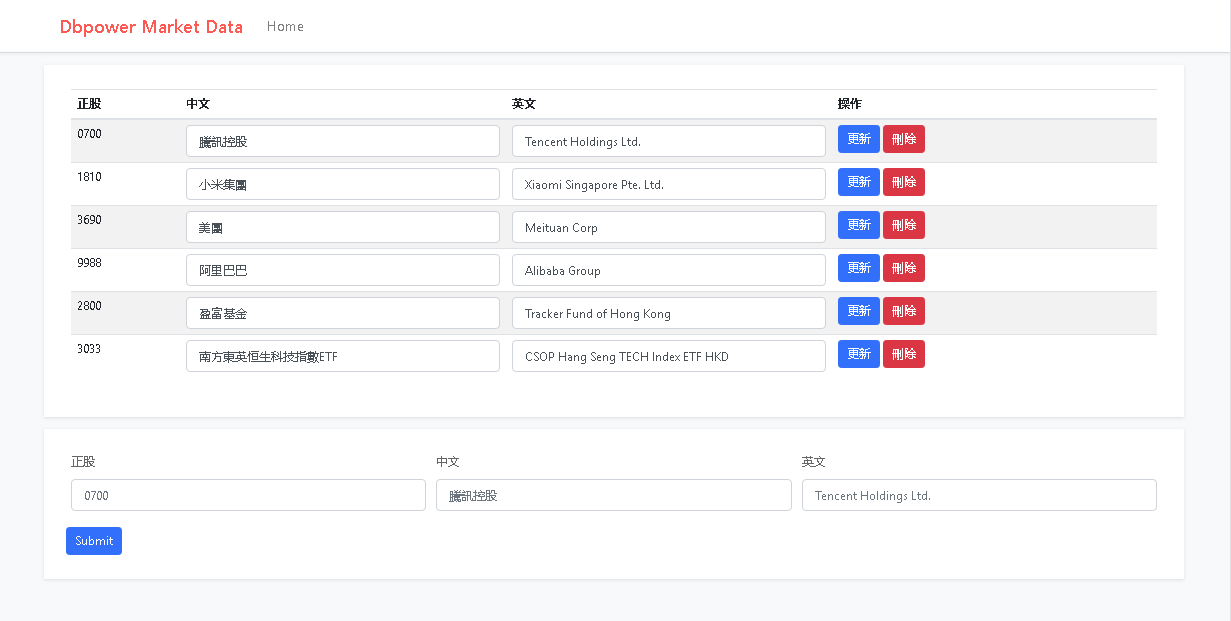This screenshot has width=1231, height=621.
Task: Delete the 3033 CSOP ETF row
Action: coord(904,354)
